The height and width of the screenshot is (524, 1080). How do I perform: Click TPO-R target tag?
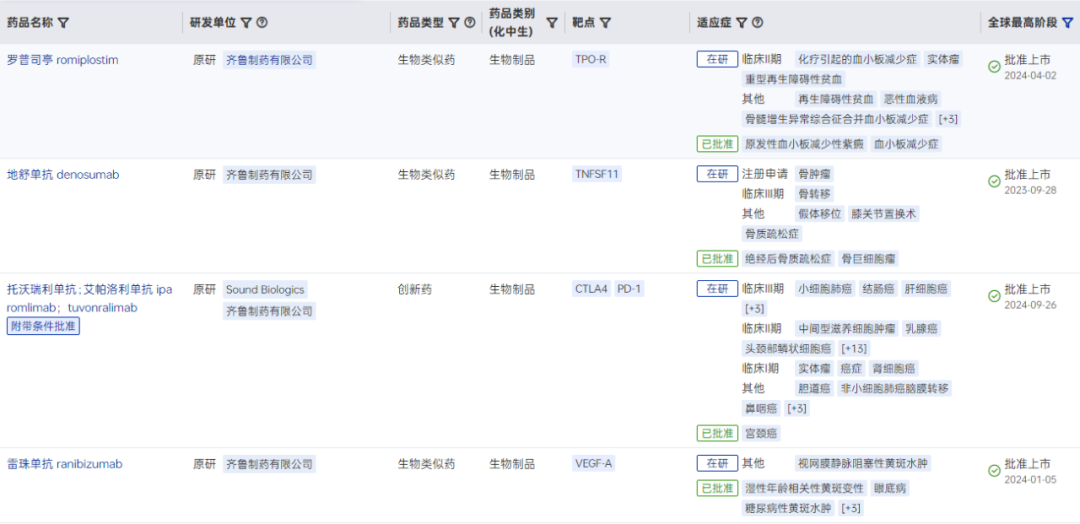(591, 60)
